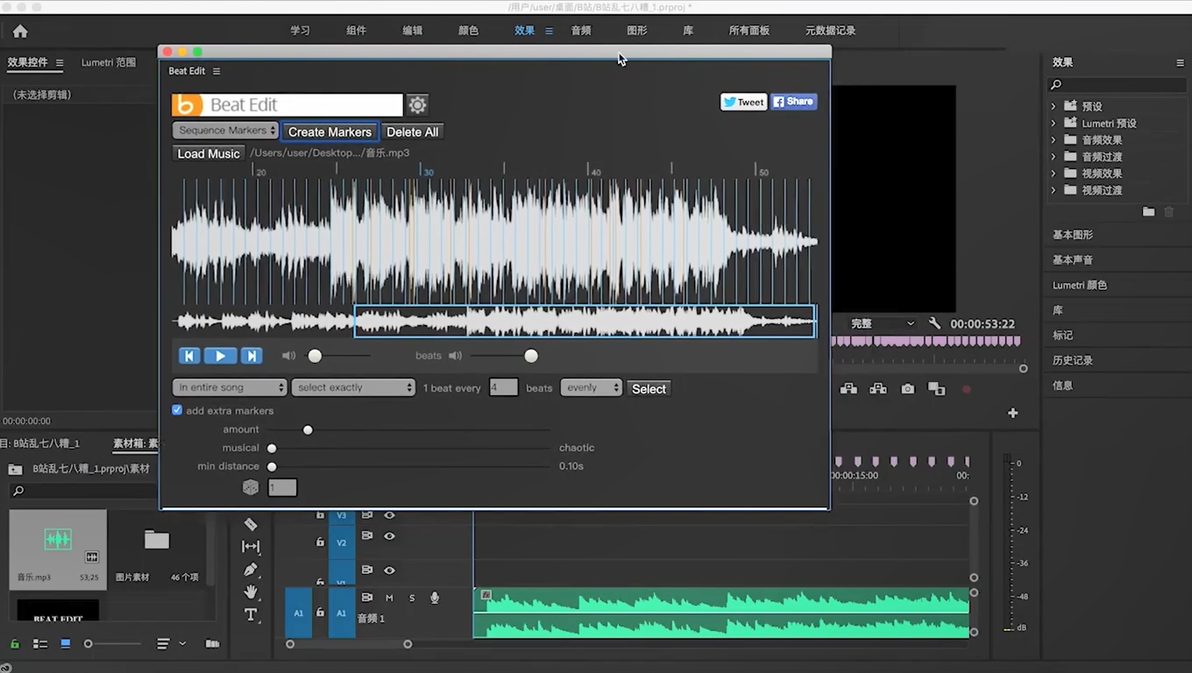Uncheck add extra markers checkbox

tap(177, 410)
